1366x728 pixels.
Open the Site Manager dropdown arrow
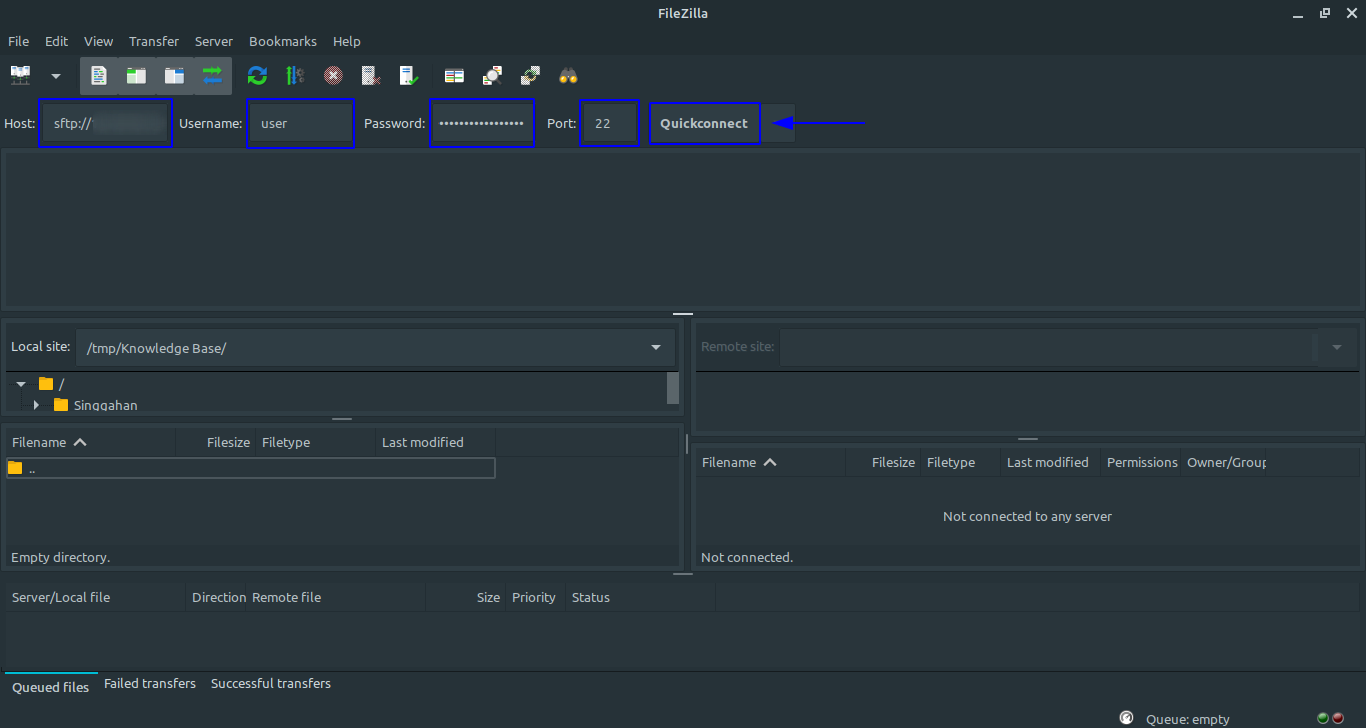(x=56, y=76)
